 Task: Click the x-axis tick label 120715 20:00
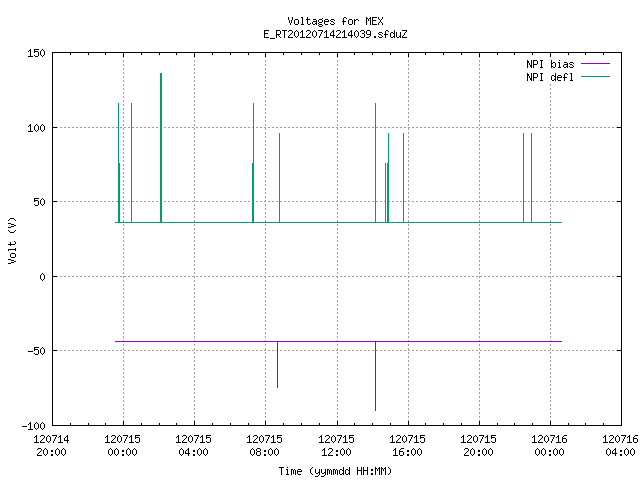coord(478,446)
